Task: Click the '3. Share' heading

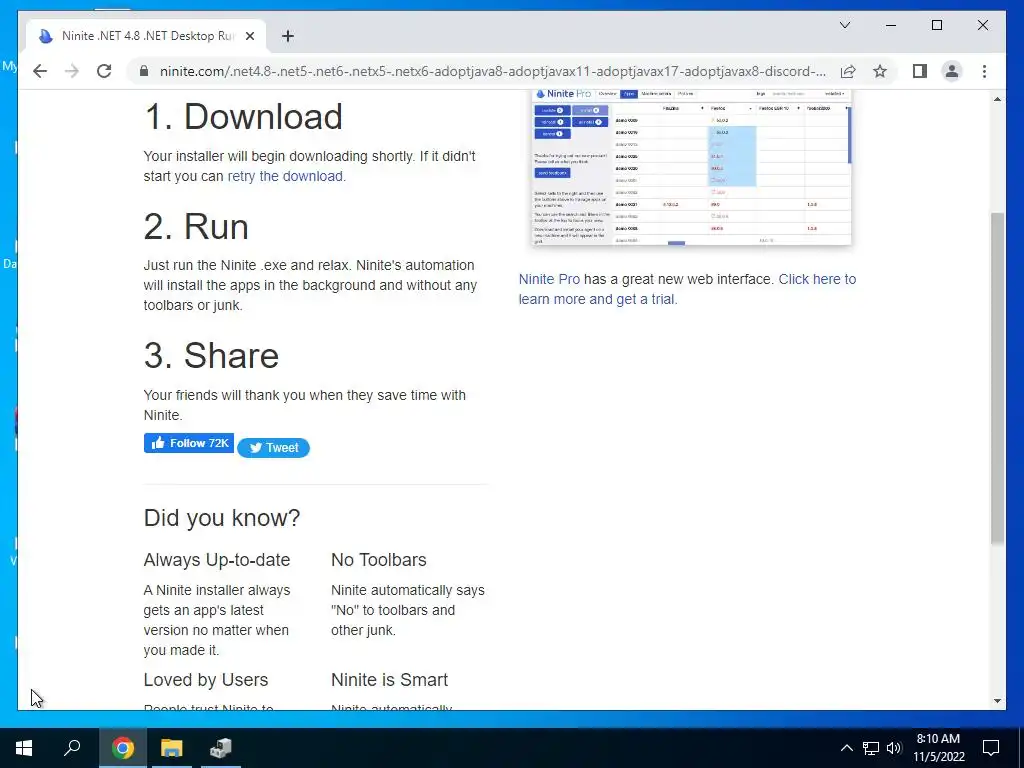Action: click(211, 356)
